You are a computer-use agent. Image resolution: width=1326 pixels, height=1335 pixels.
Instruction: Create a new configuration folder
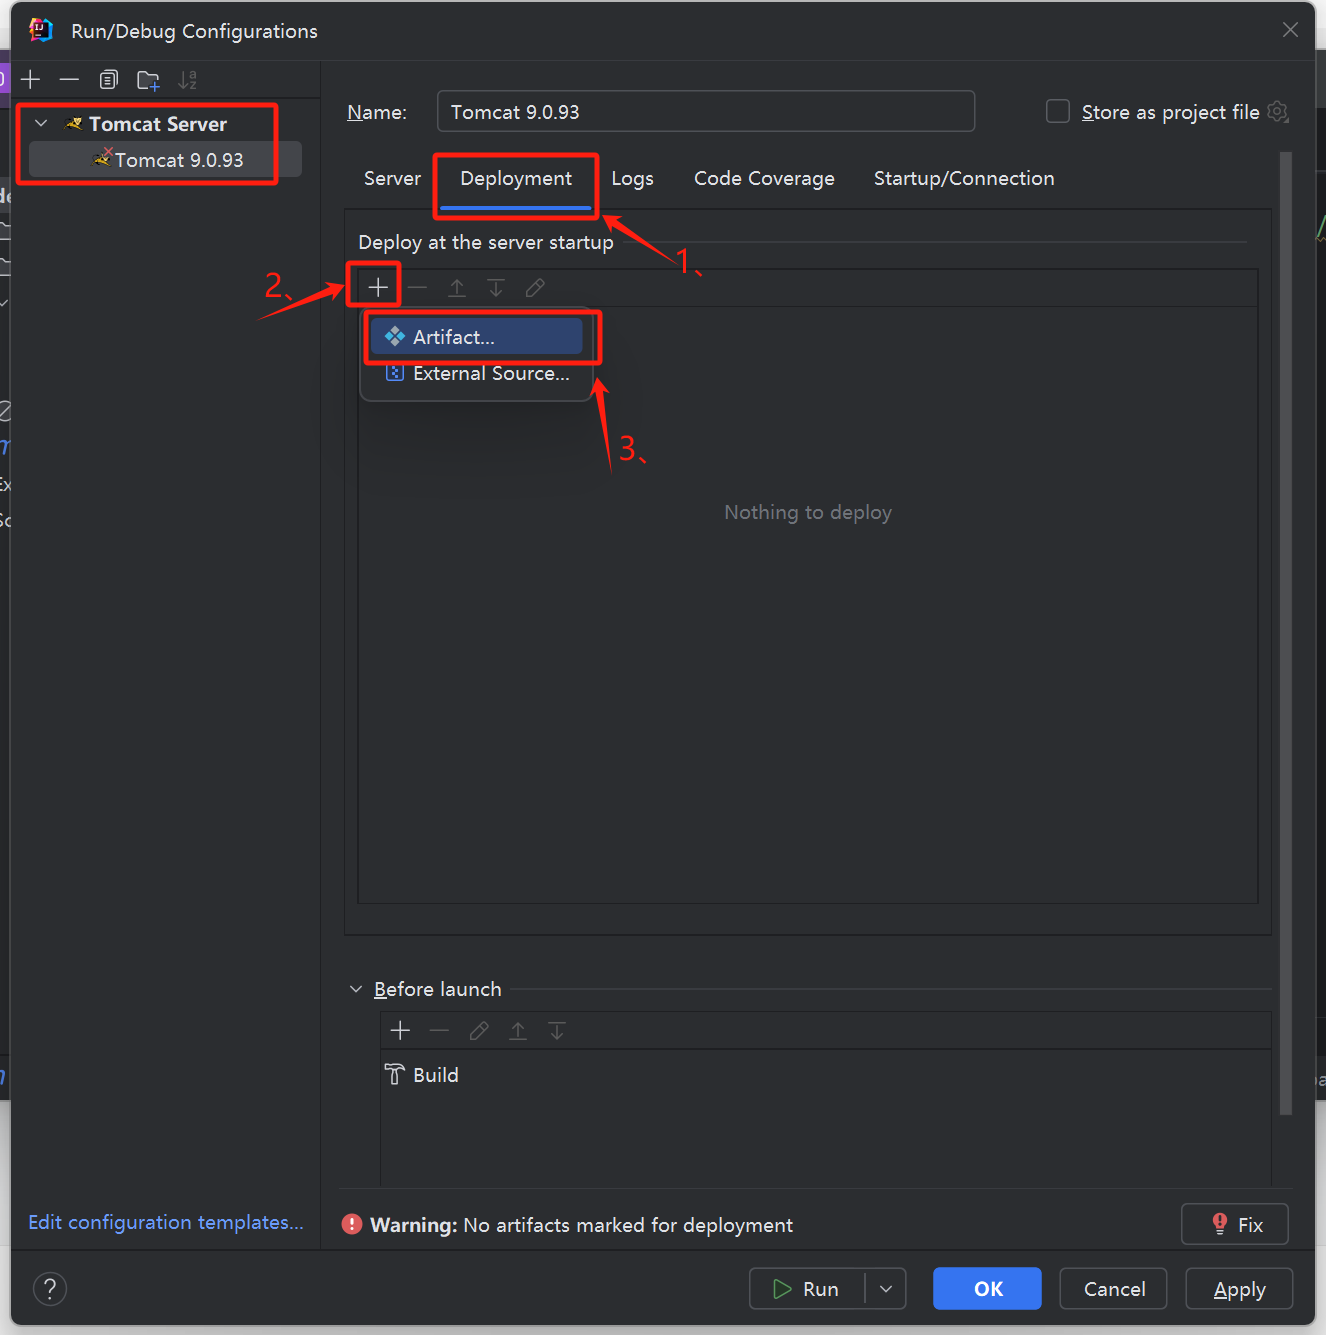(148, 80)
